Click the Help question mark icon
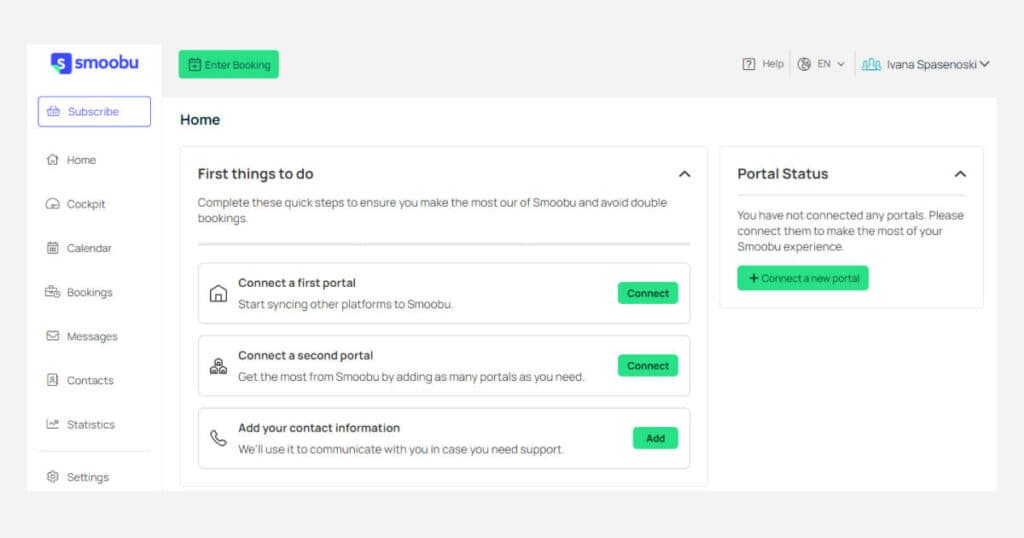1024x538 pixels. click(748, 64)
